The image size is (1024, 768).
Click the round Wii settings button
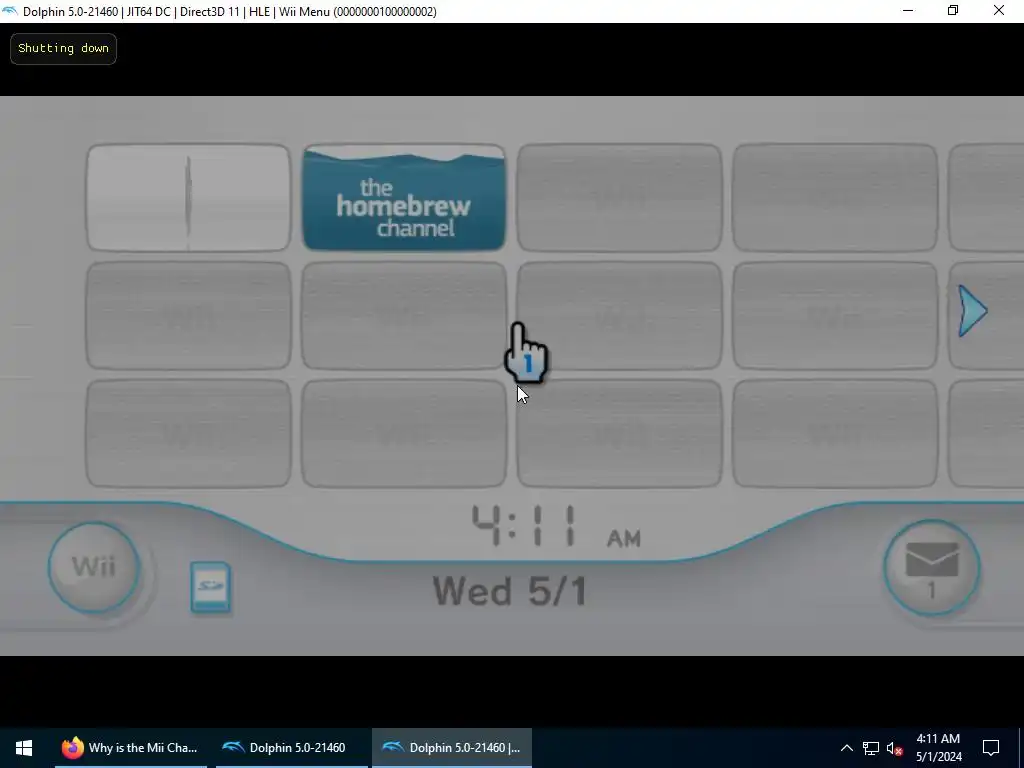pos(94,567)
